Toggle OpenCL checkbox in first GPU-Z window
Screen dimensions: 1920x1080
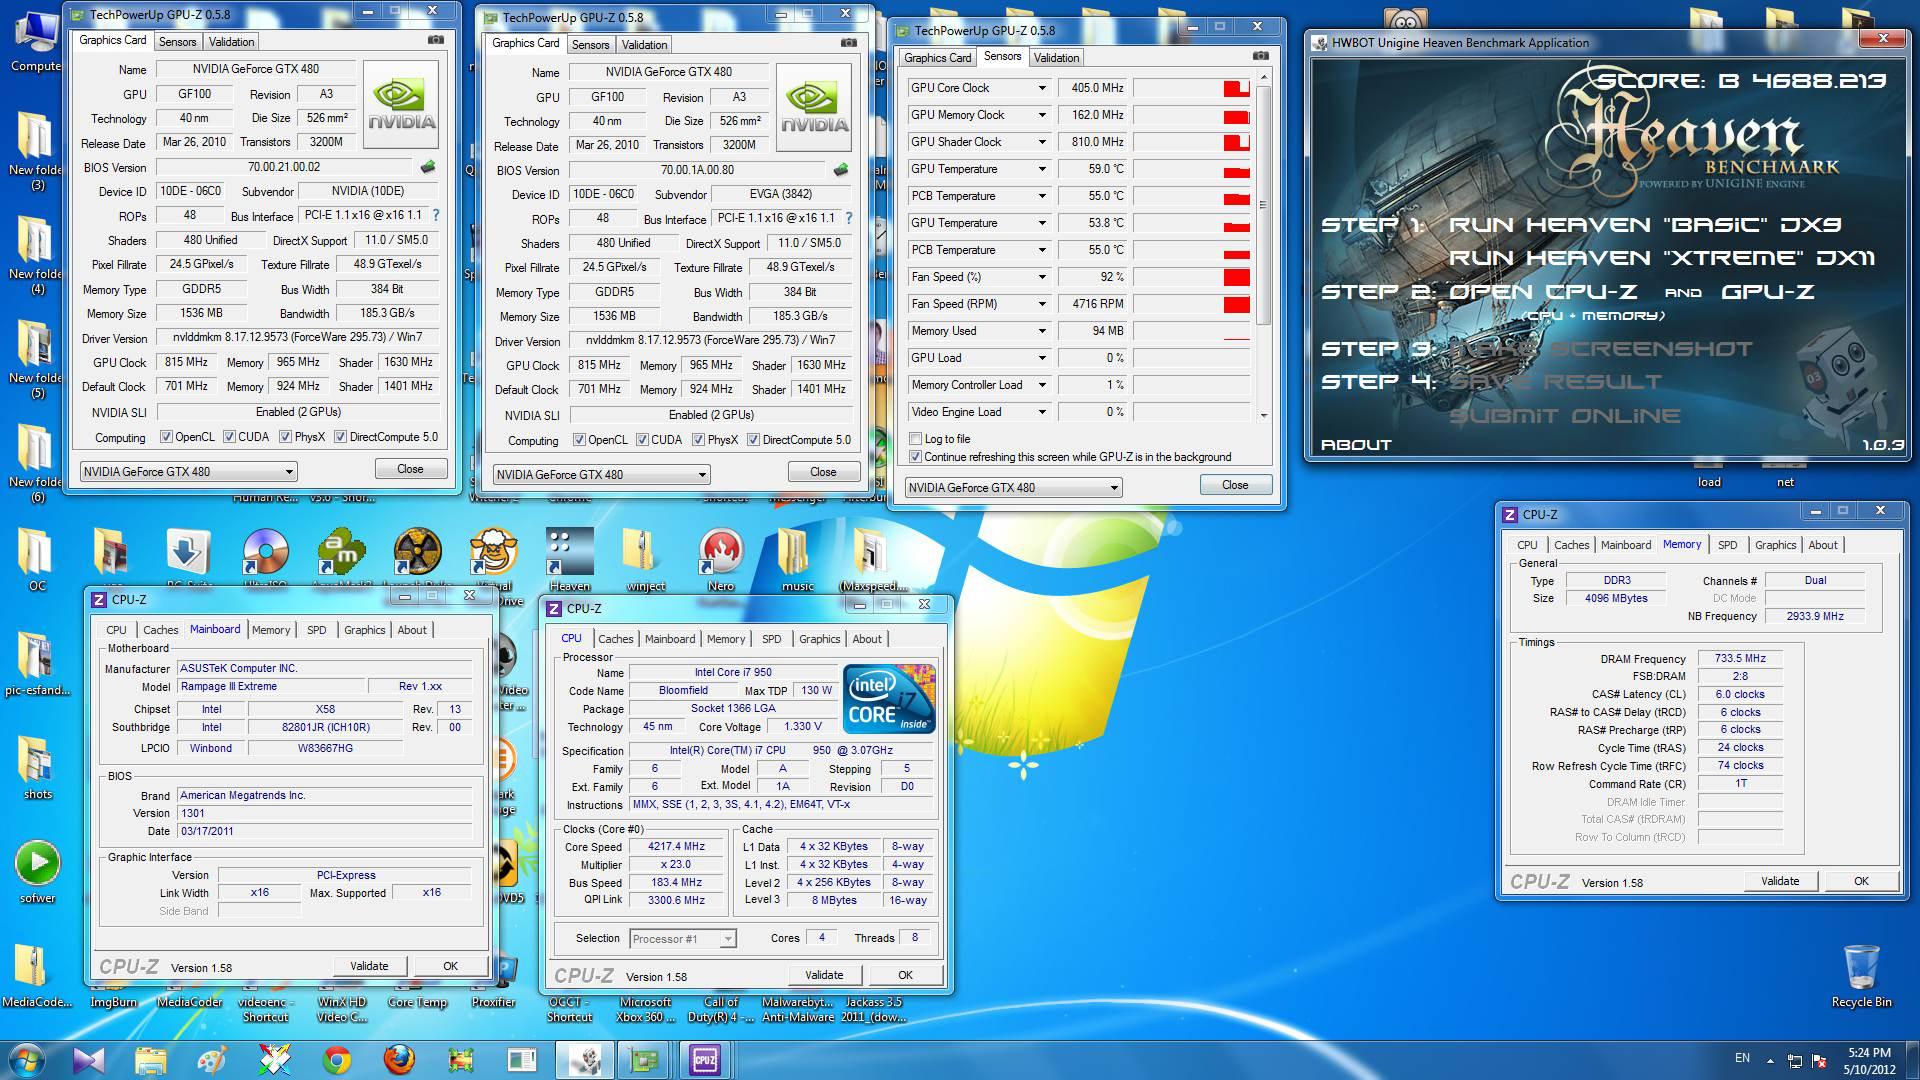[x=167, y=437]
